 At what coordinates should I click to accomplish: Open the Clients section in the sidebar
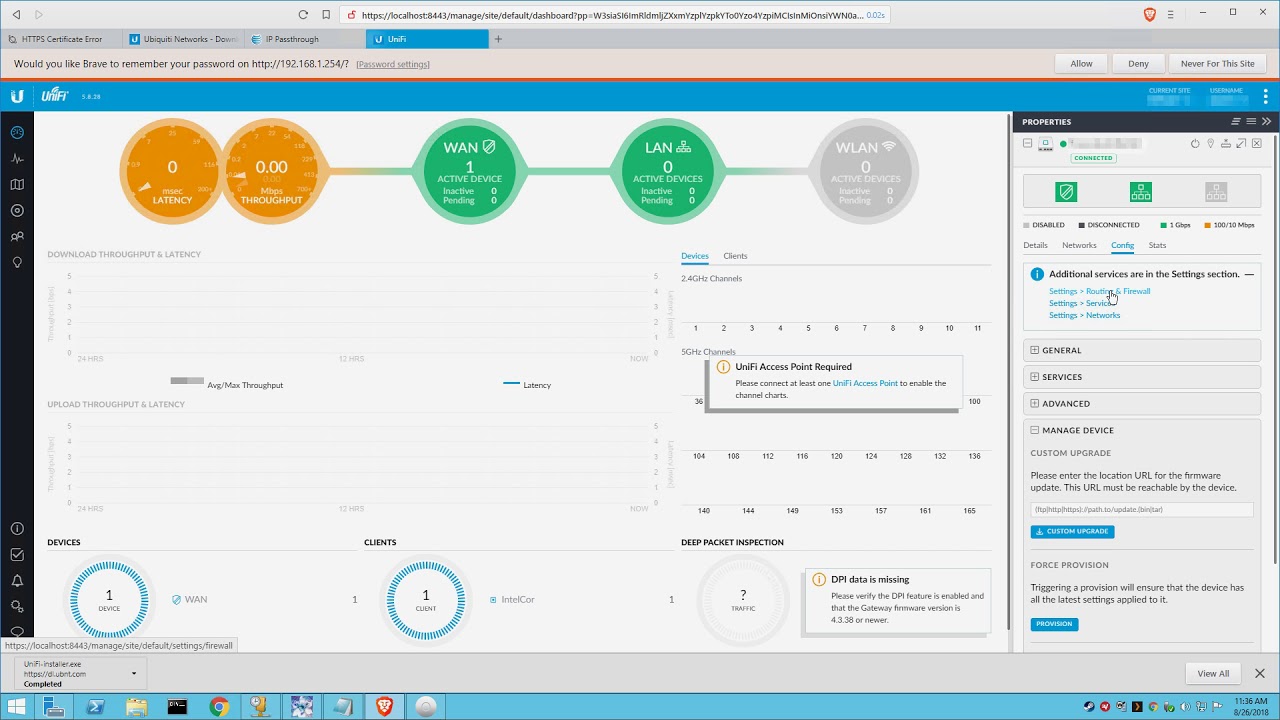pyautogui.click(x=17, y=237)
